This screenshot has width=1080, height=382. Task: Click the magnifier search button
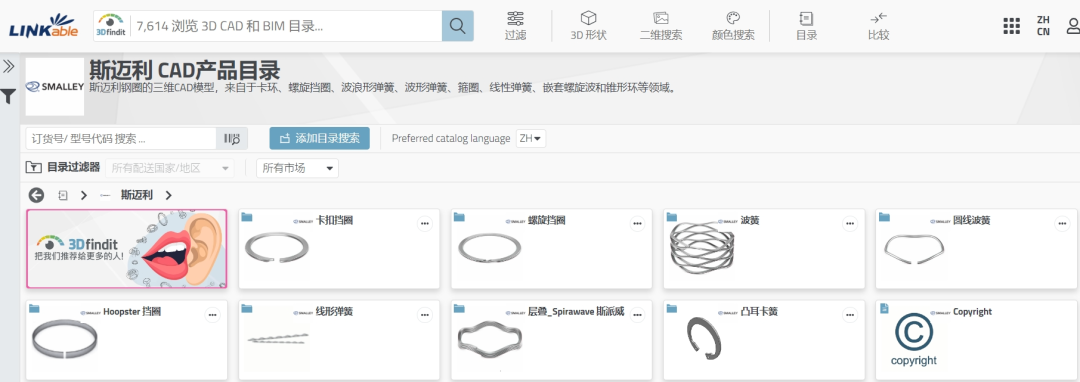click(x=457, y=26)
